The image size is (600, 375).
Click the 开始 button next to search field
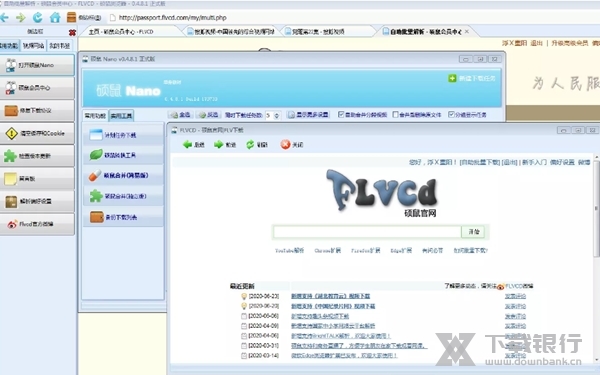pyautogui.click(x=474, y=232)
